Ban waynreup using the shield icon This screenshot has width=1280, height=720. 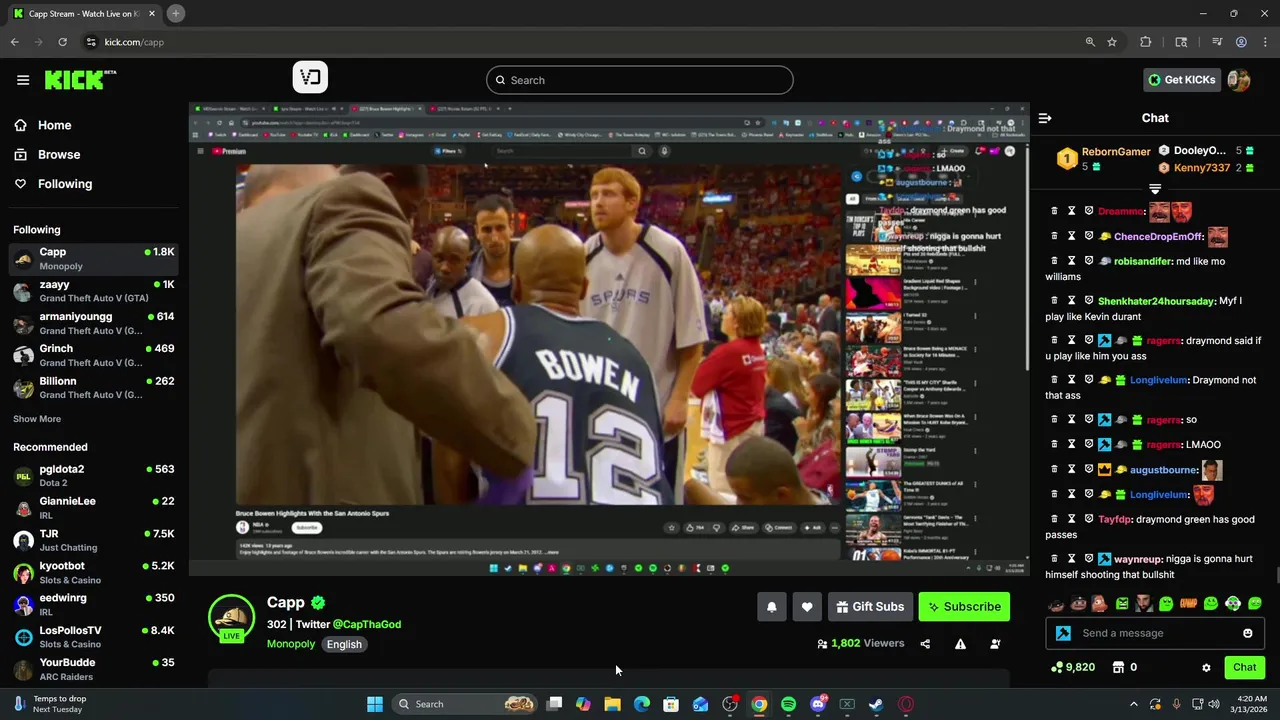1089,559
